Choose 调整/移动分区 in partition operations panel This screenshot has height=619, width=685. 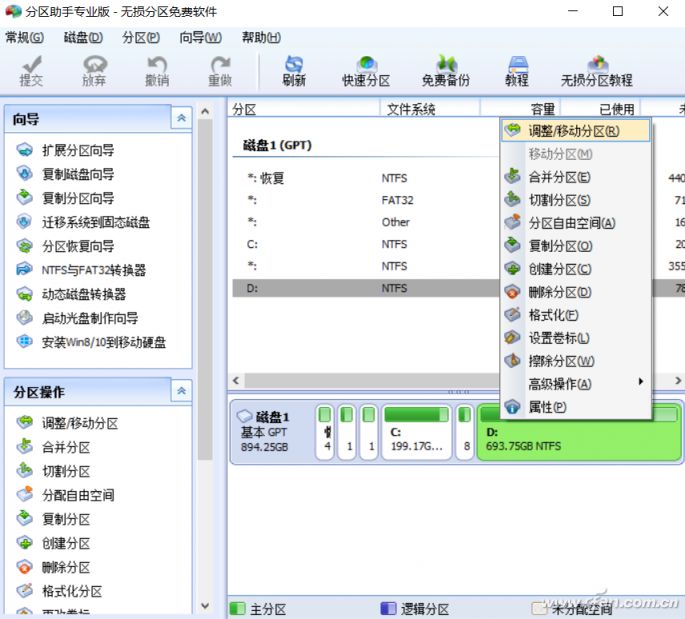point(67,423)
